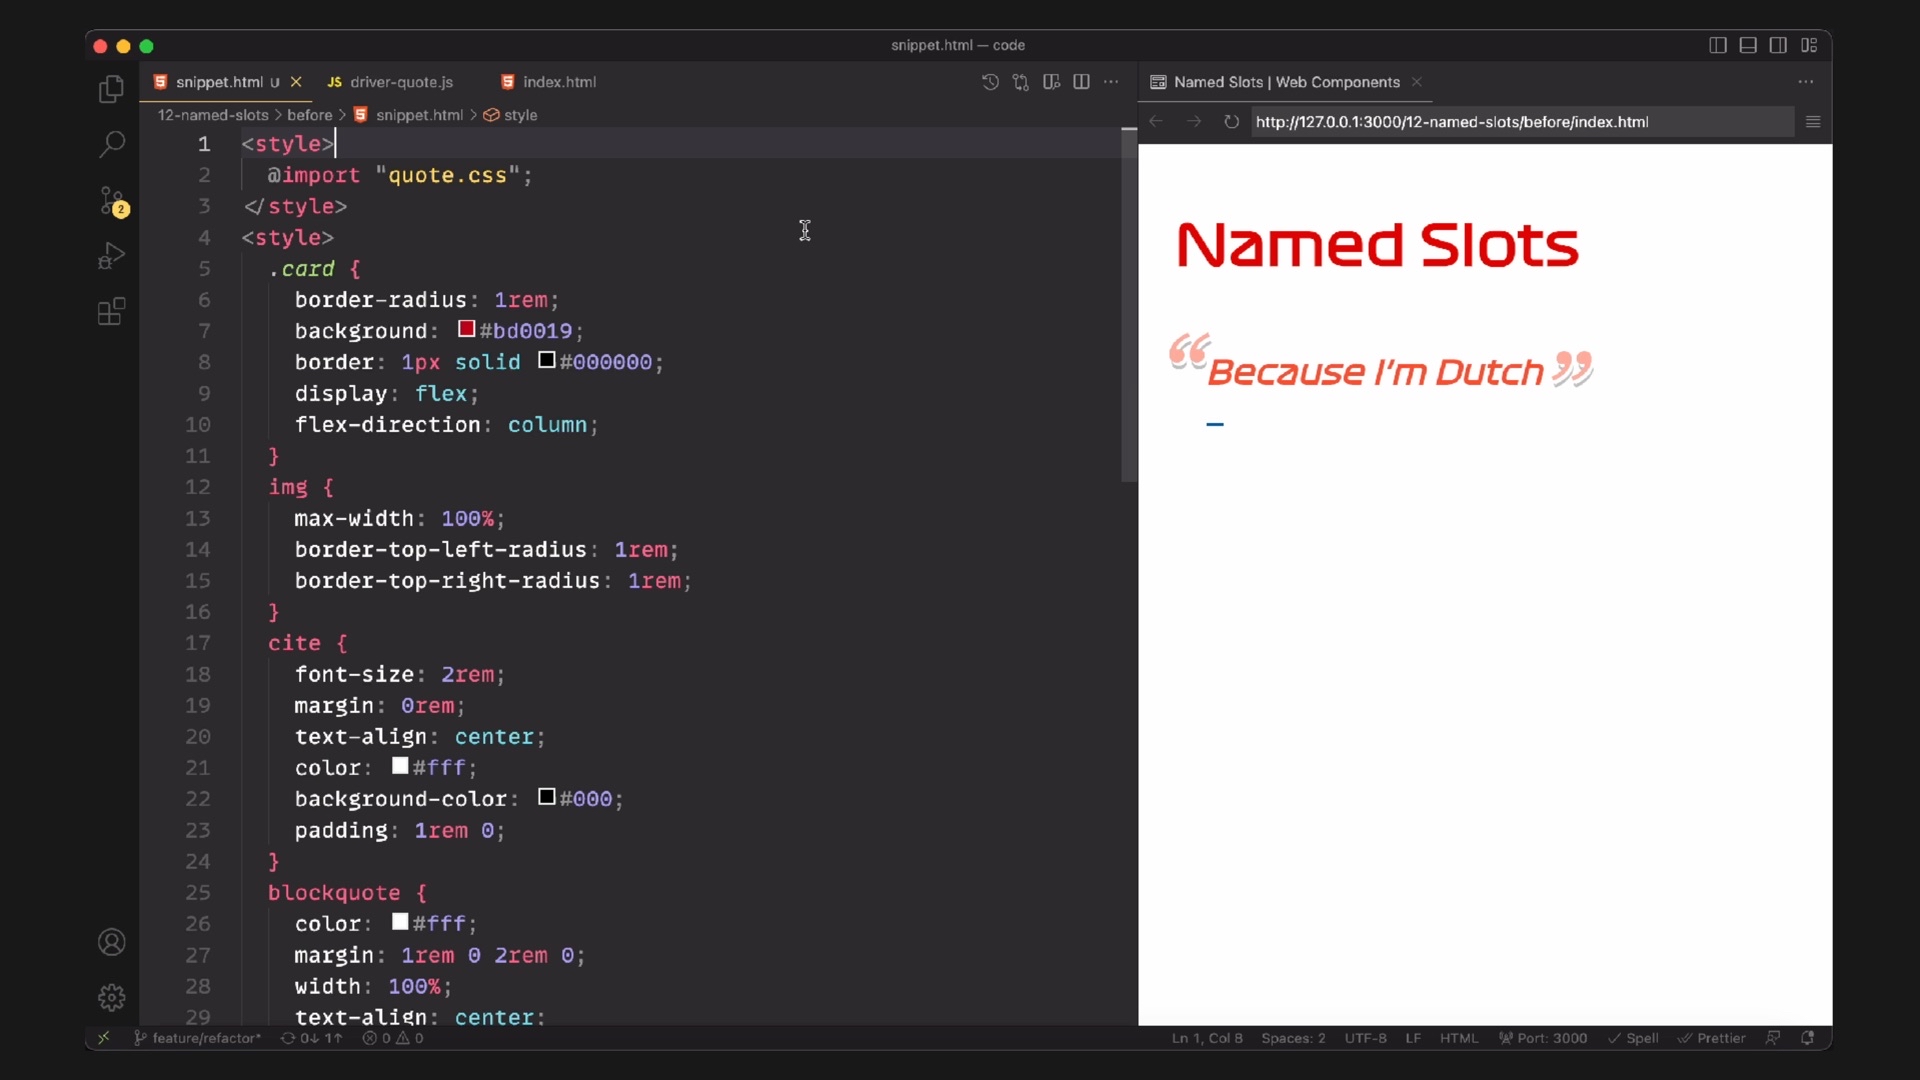The height and width of the screenshot is (1080, 1920).
Task: Open the Run and Debug view
Action: pyautogui.click(x=111, y=256)
